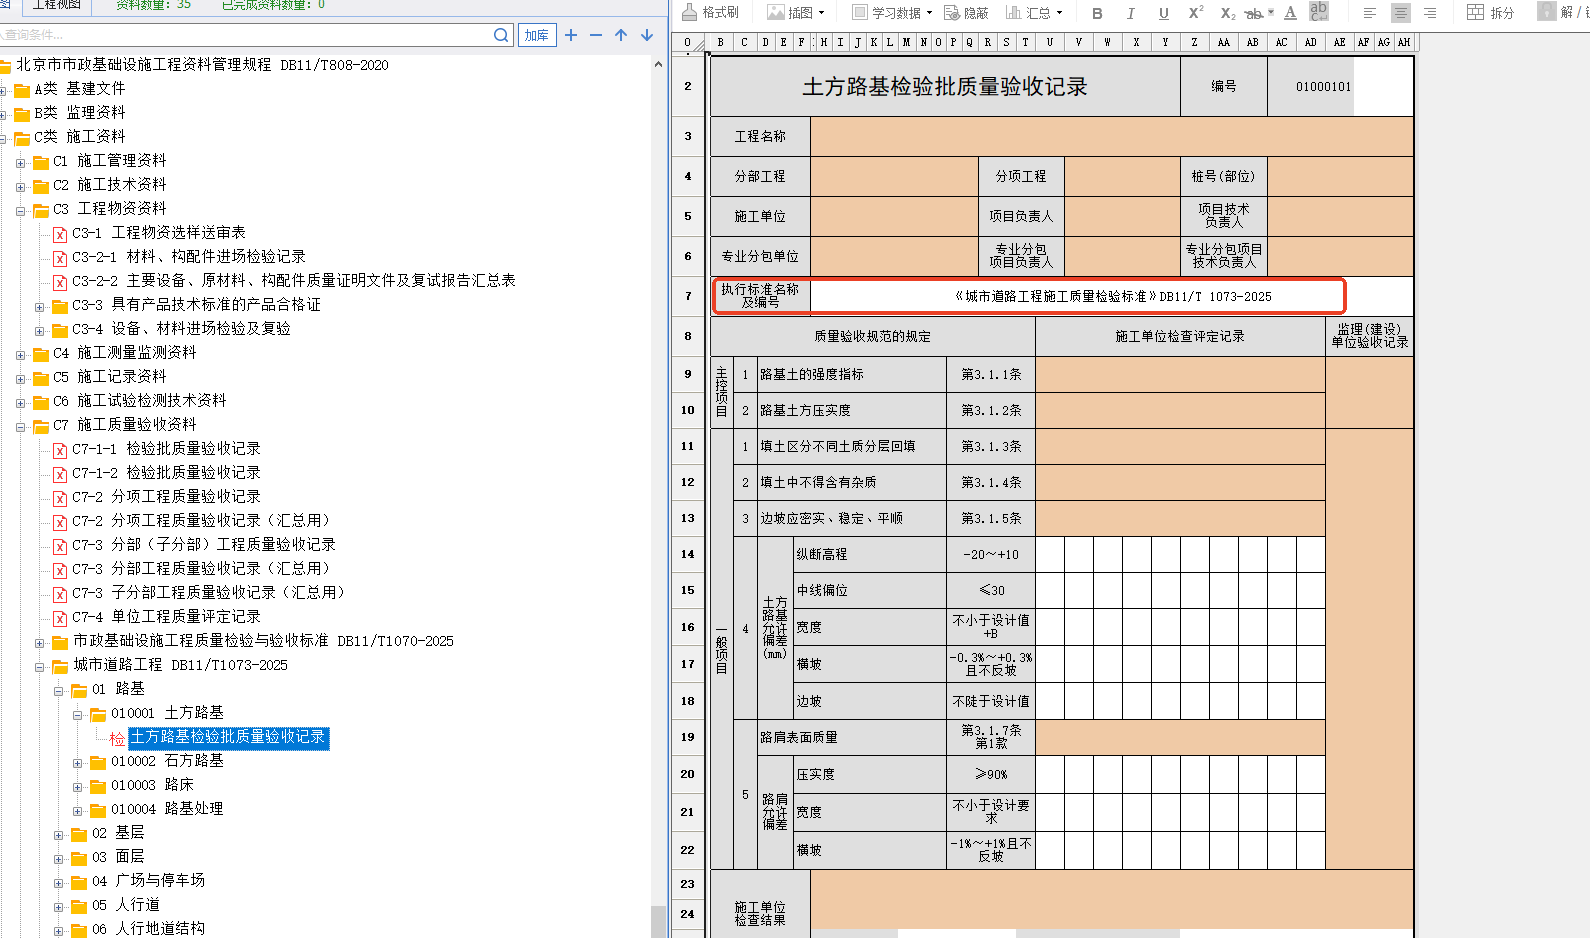This screenshot has height=938, width=1590.
Task: Click the 加库 button
Action: [x=537, y=35]
